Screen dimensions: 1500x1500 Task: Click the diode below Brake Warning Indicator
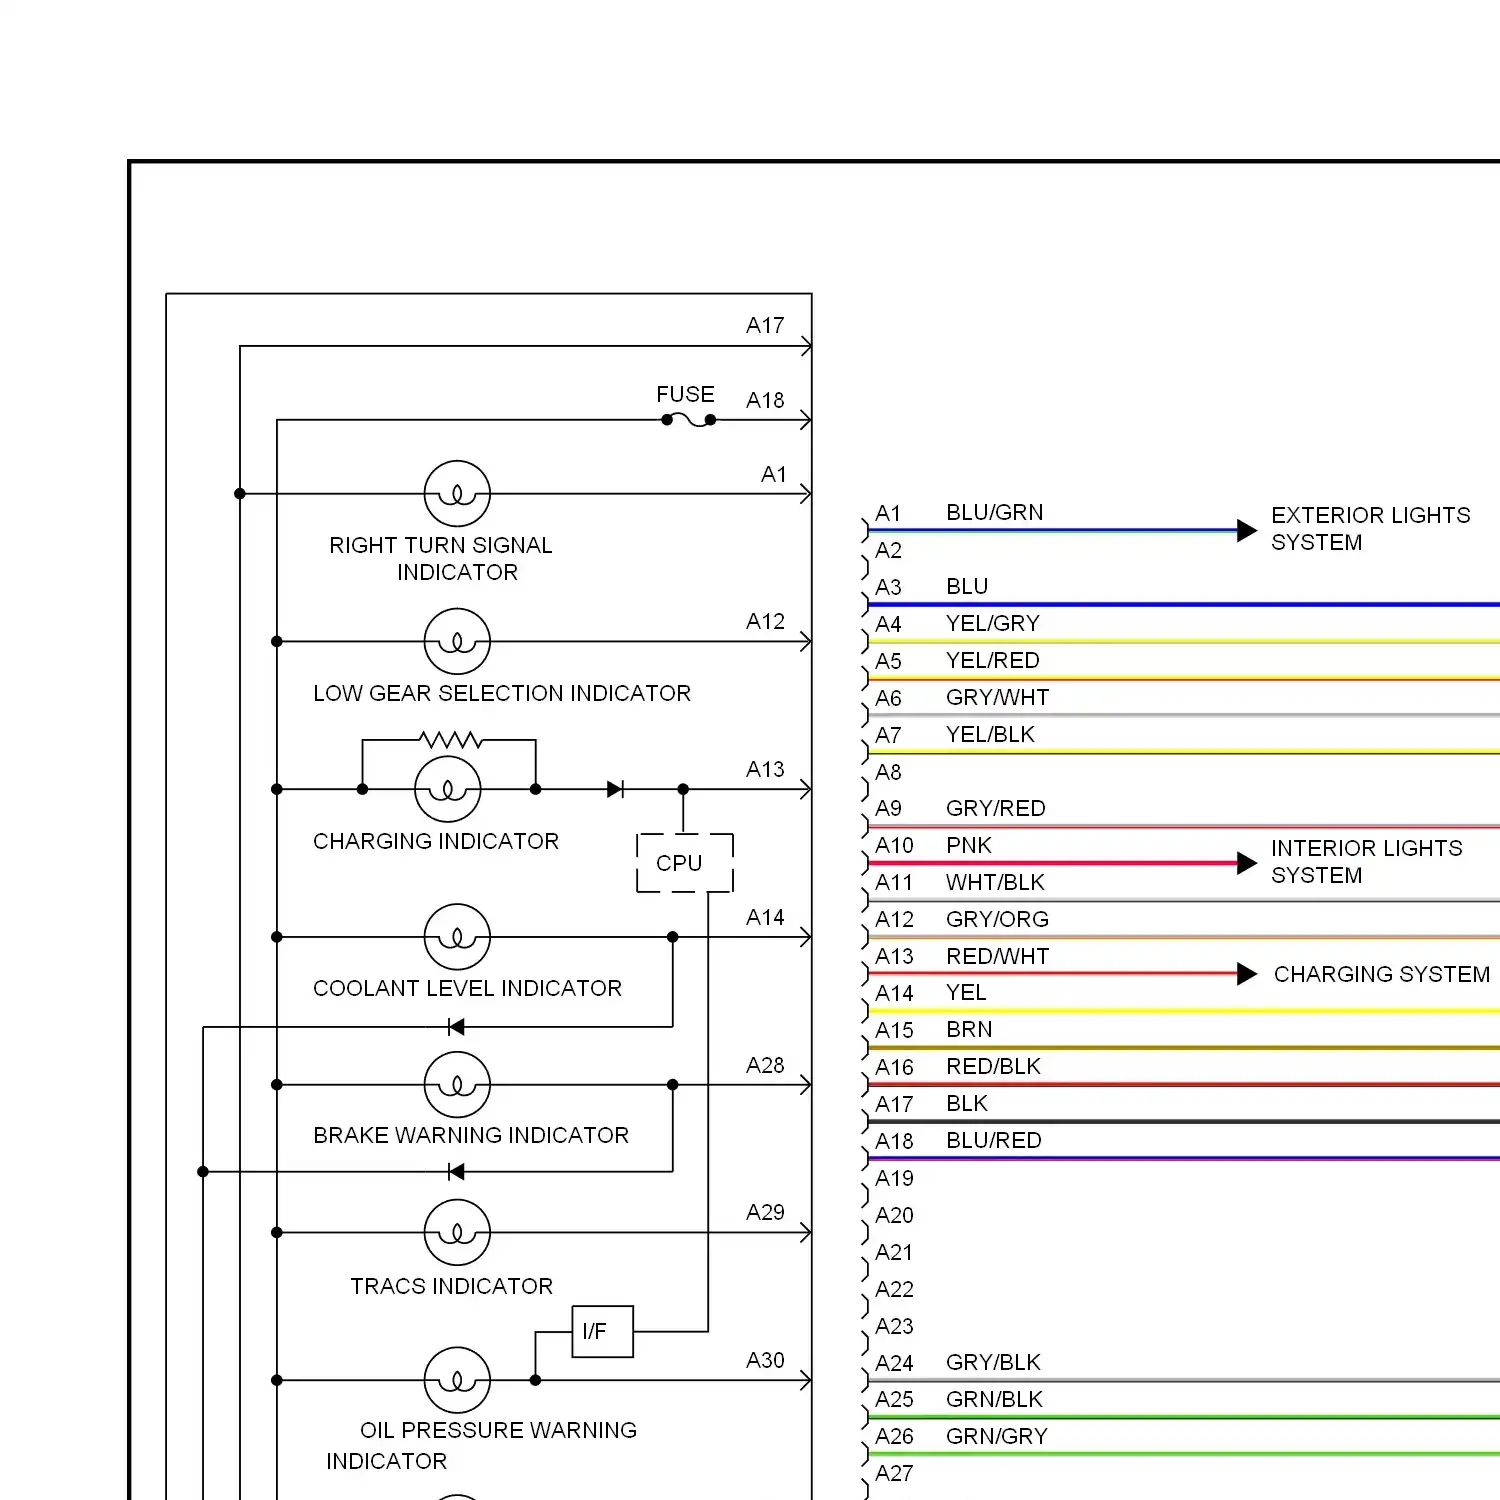tap(456, 1172)
